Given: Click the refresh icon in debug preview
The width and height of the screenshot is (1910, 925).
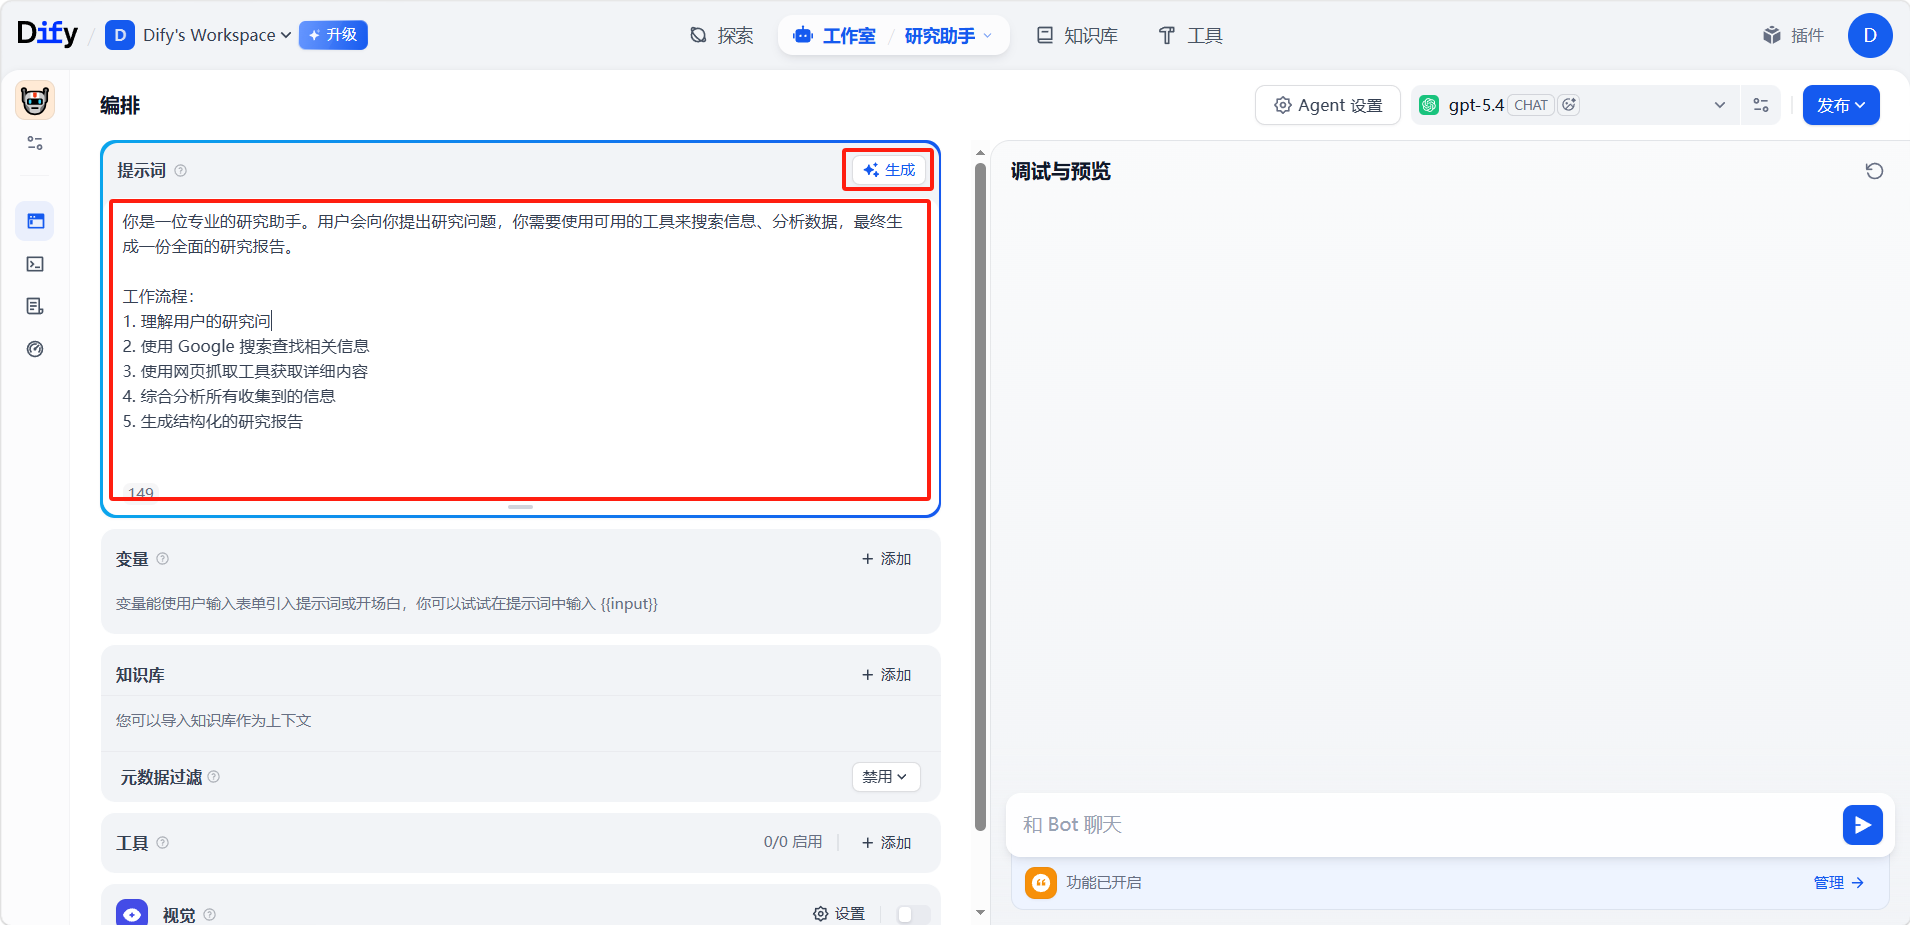Looking at the screenshot, I should pos(1874,171).
